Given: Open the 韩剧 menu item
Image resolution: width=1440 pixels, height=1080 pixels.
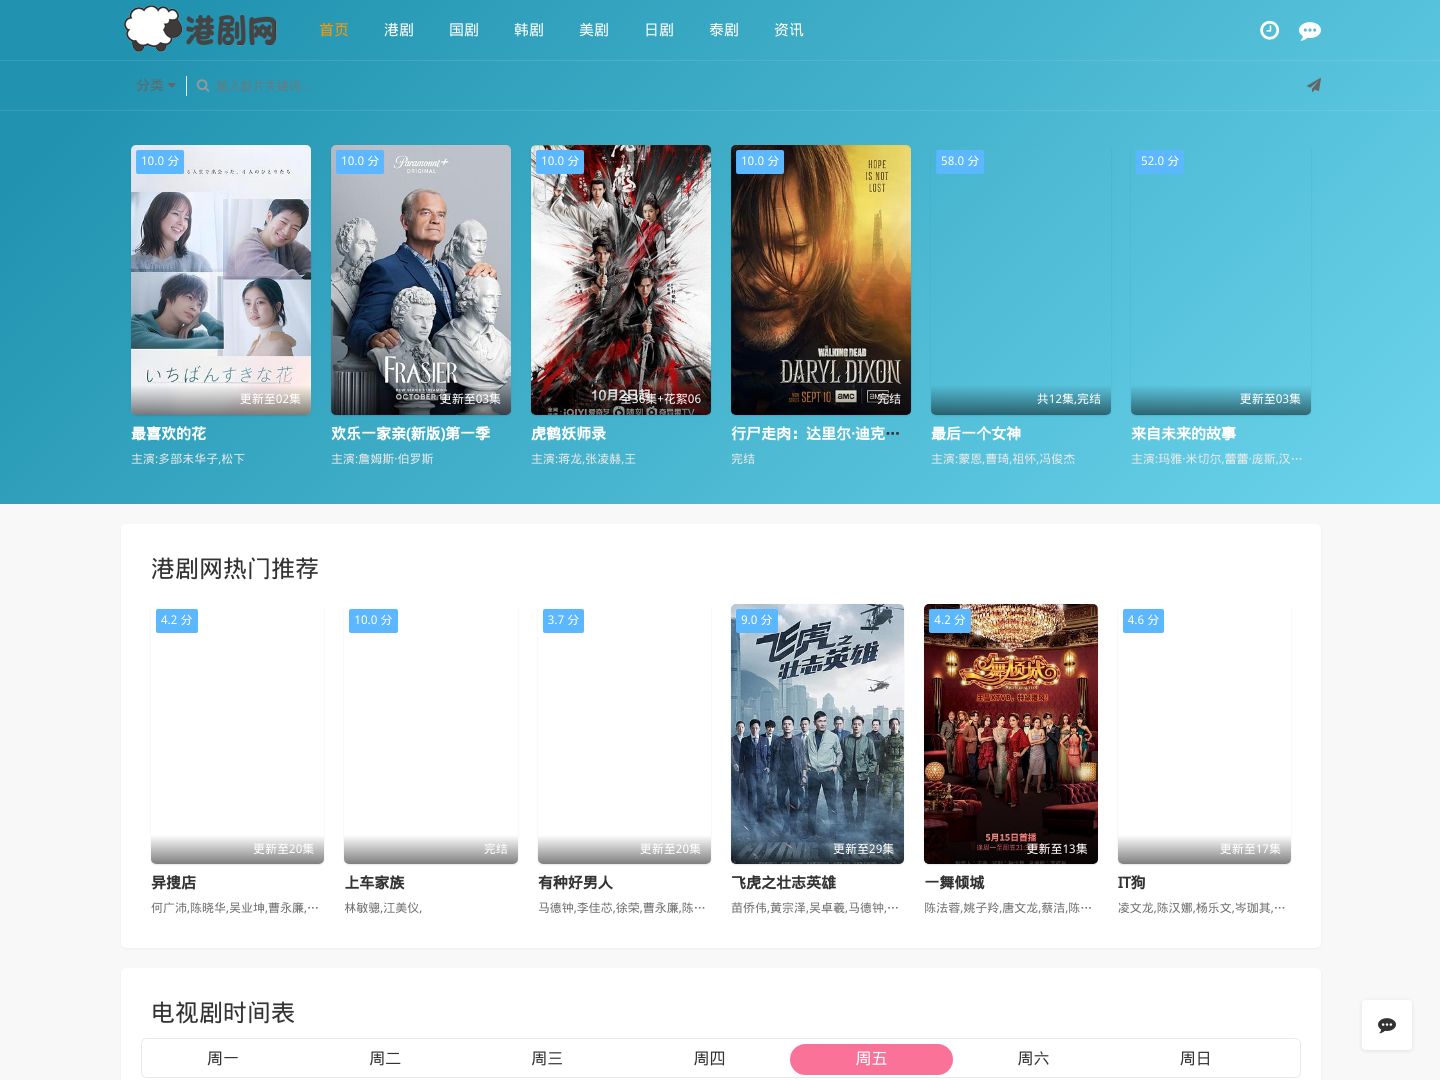Looking at the screenshot, I should click(529, 30).
